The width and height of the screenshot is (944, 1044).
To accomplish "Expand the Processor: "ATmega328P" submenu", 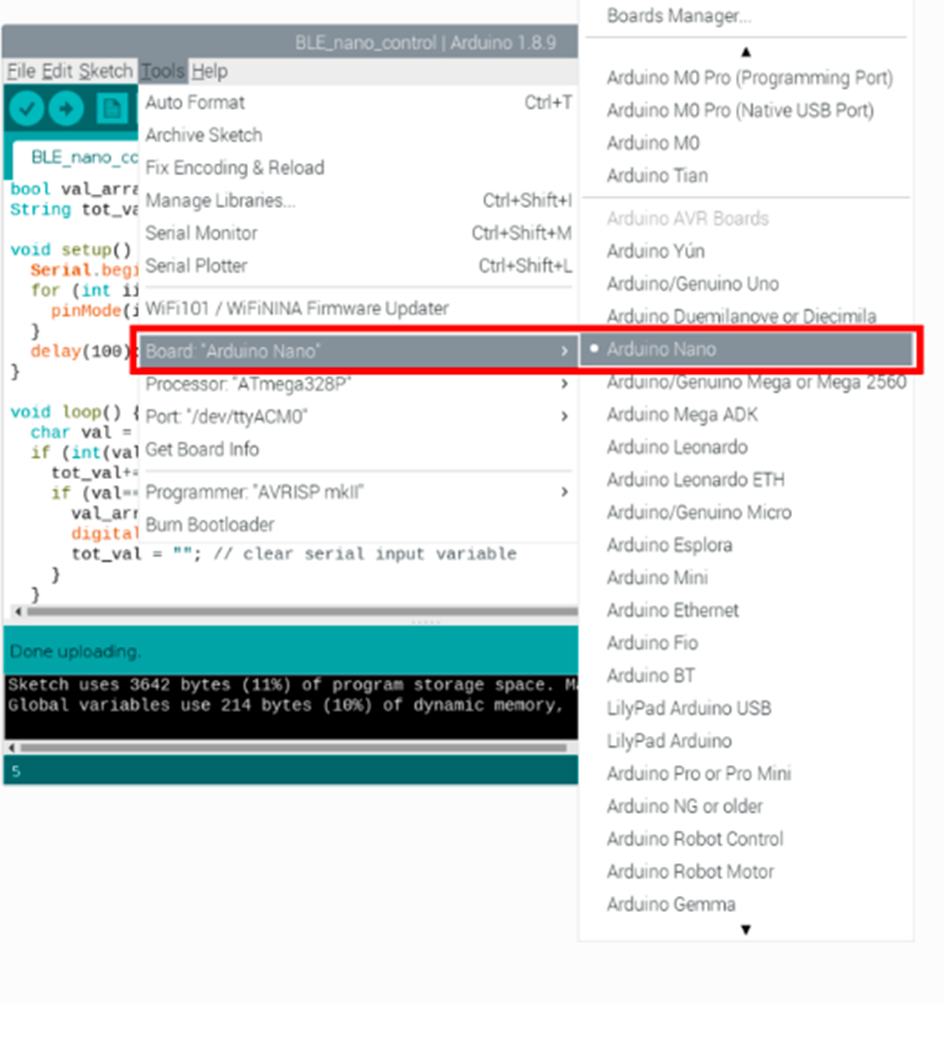I will pyautogui.click(x=355, y=384).
